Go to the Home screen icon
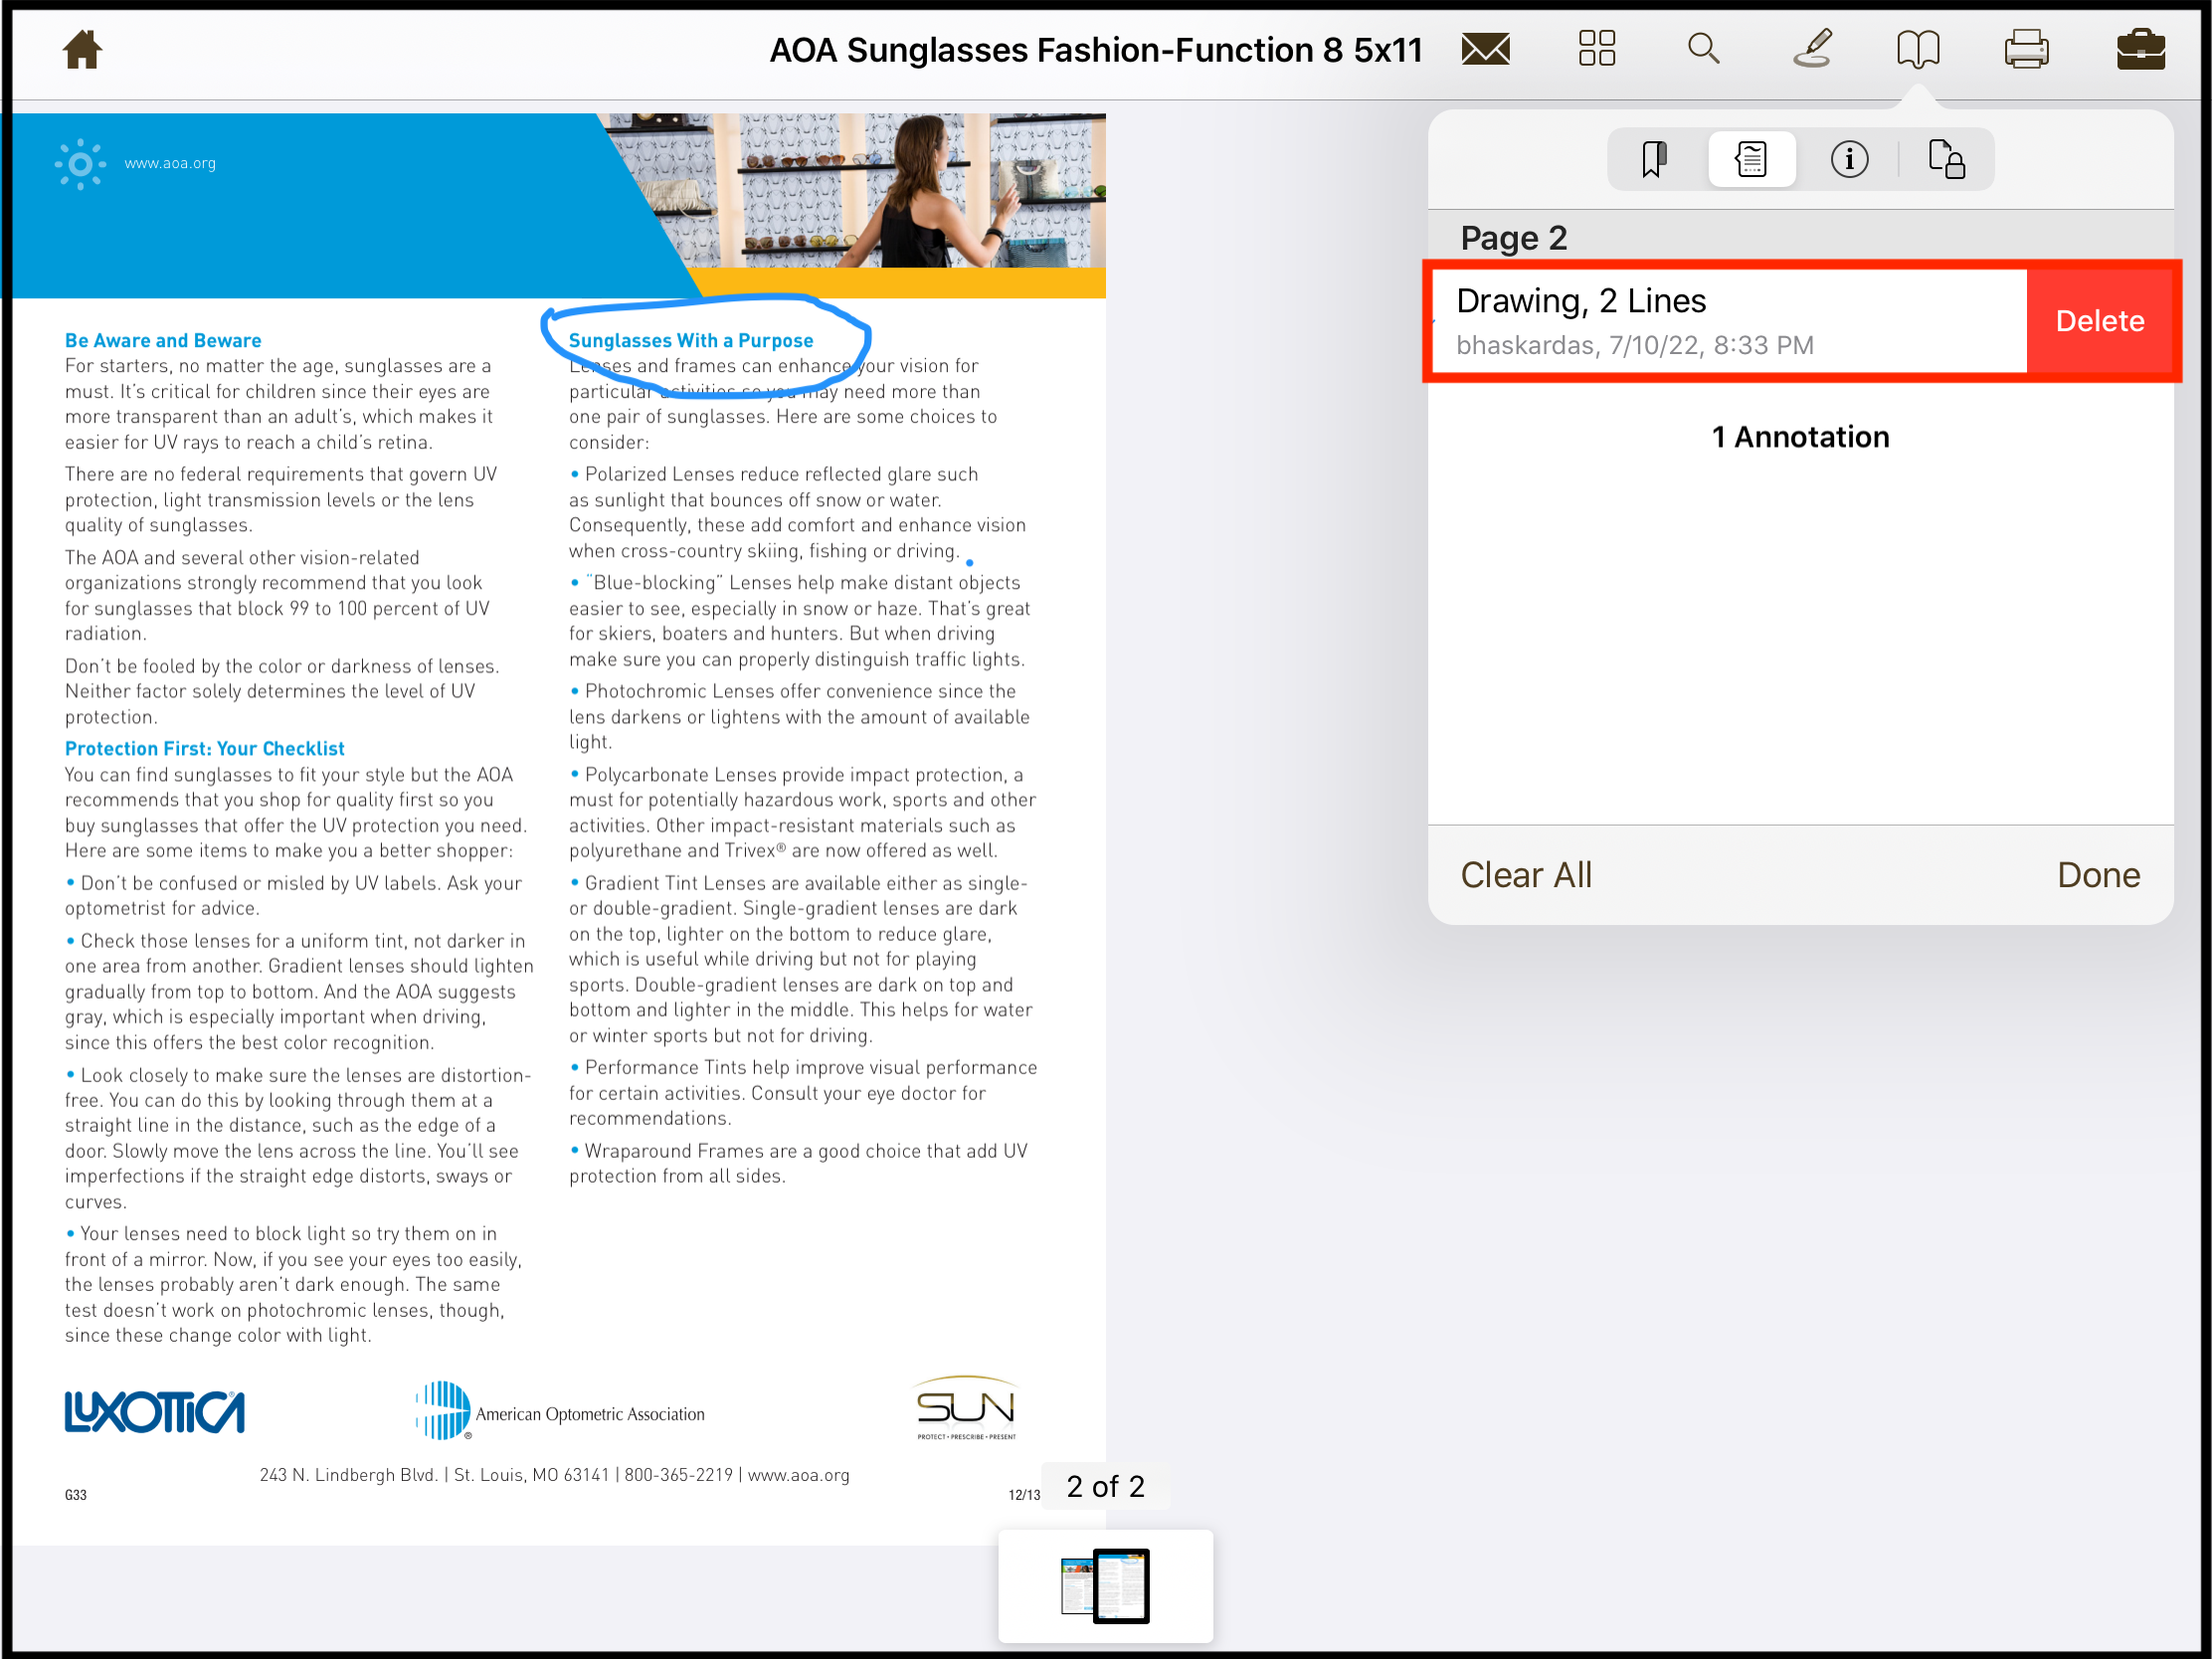The image size is (2212, 1659). pos(82,49)
